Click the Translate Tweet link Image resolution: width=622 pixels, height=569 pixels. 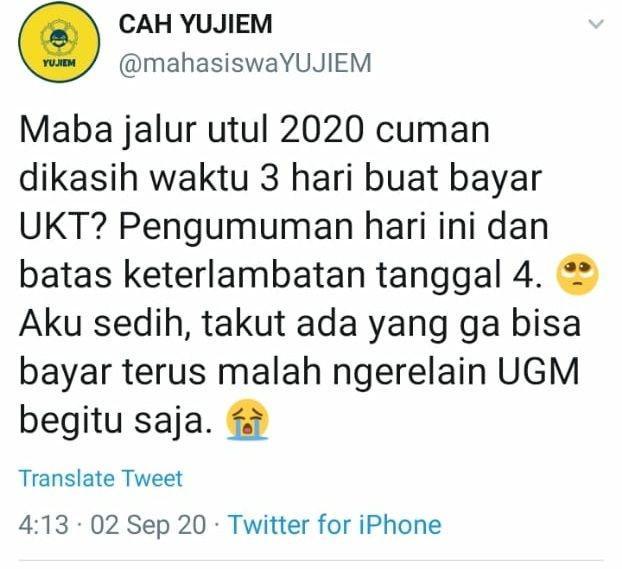pos(101,478)
